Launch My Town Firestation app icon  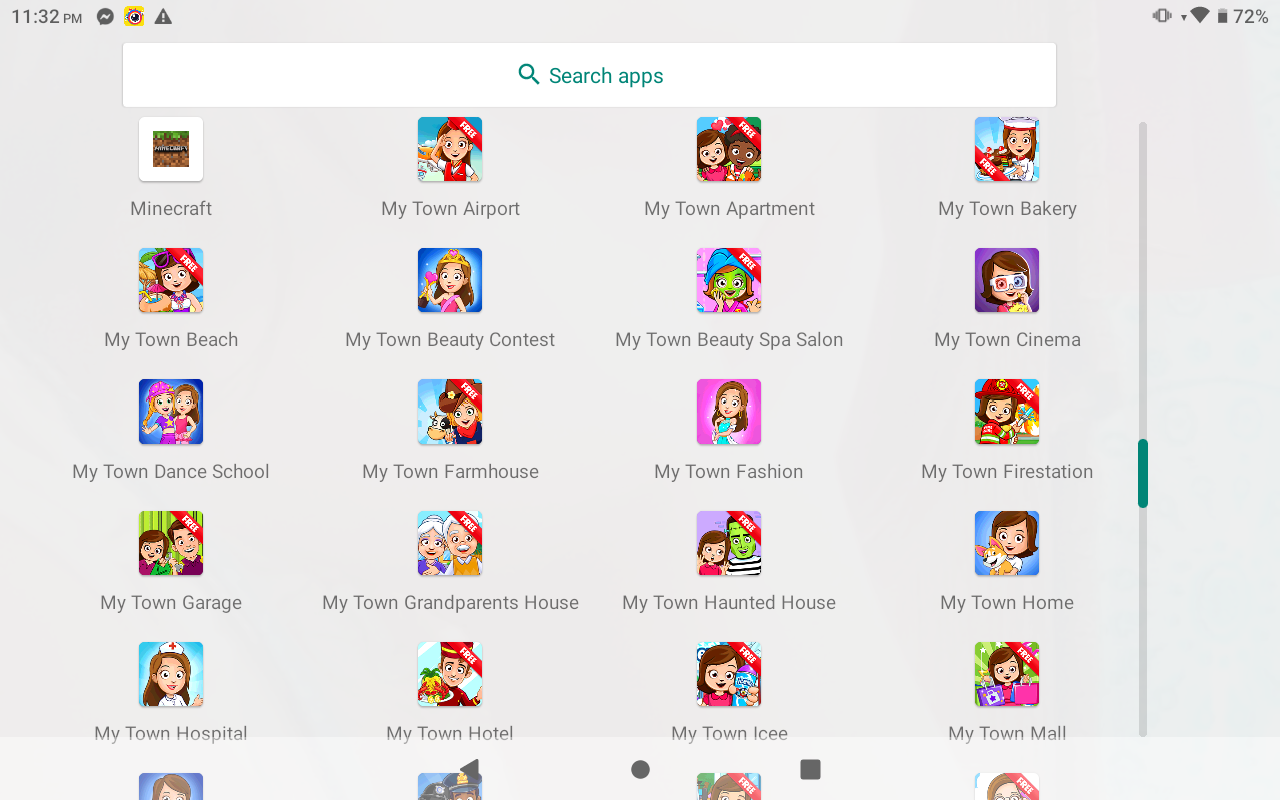[x=1007, y=411]
